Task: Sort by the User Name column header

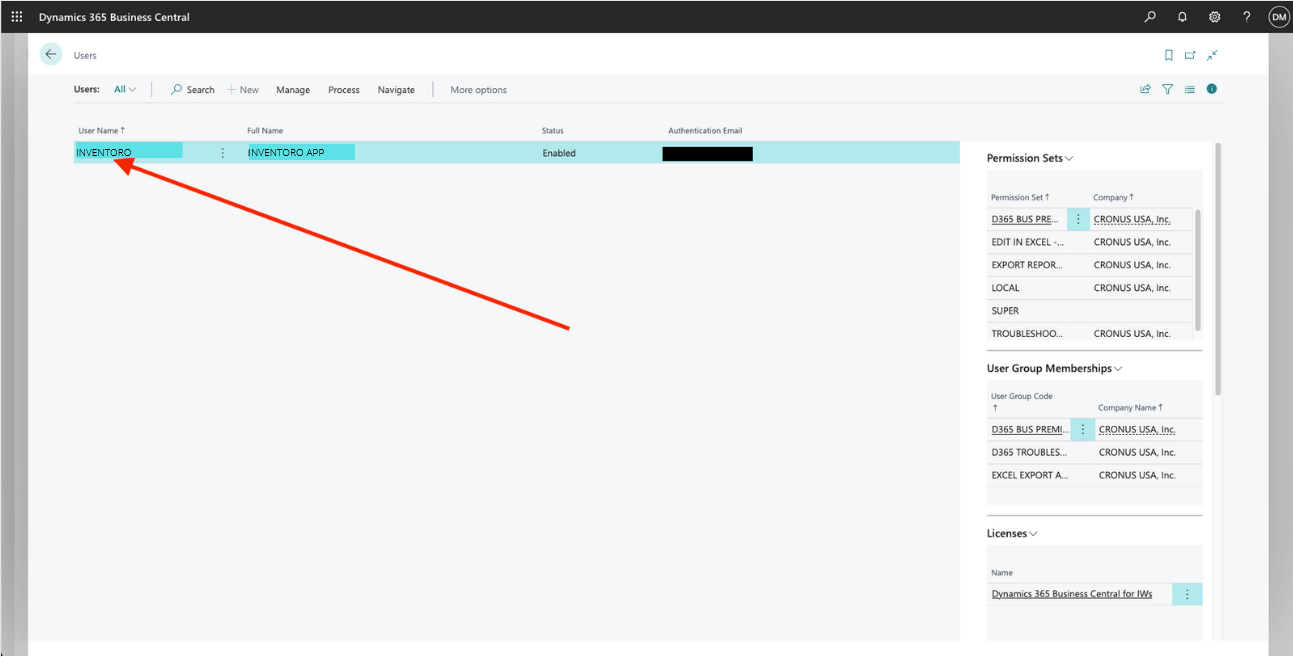Action: click(102, 130)
